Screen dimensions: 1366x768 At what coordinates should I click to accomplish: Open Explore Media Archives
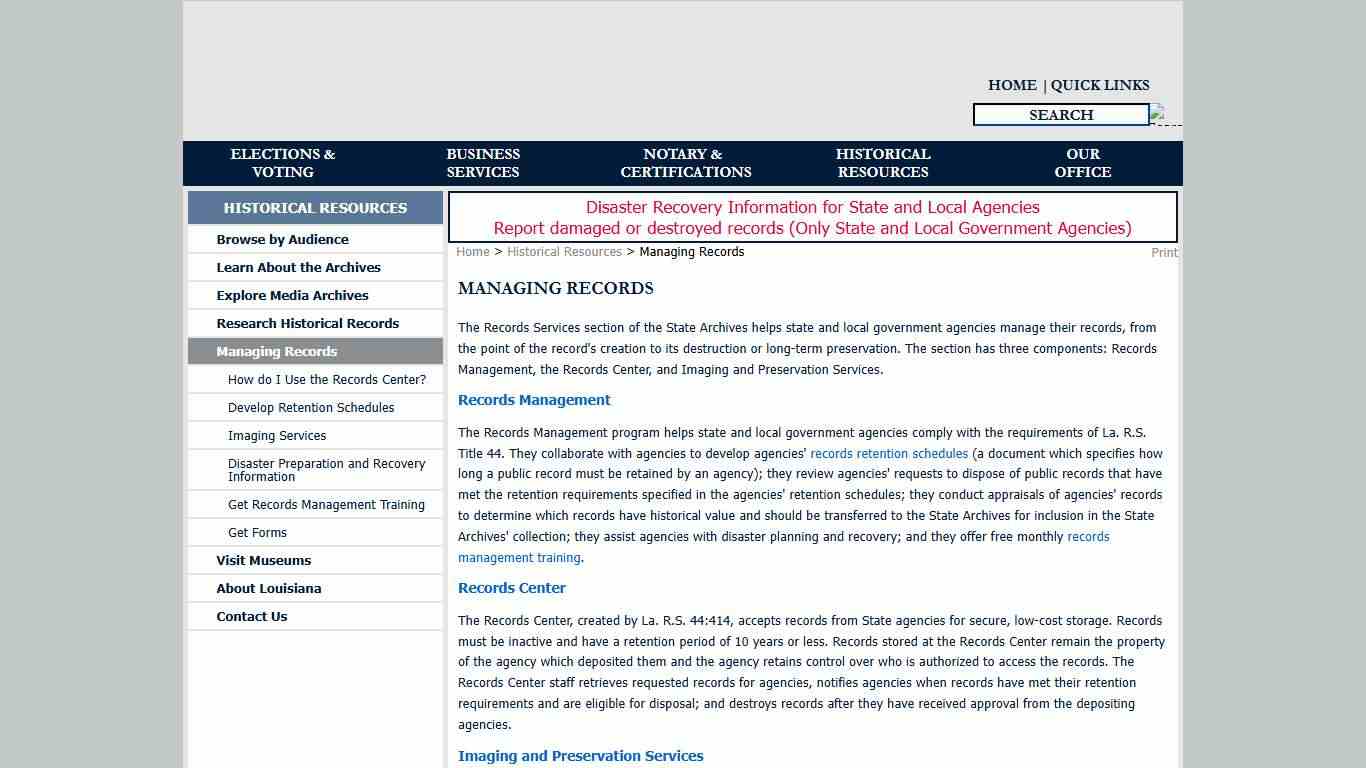point(292,295)
